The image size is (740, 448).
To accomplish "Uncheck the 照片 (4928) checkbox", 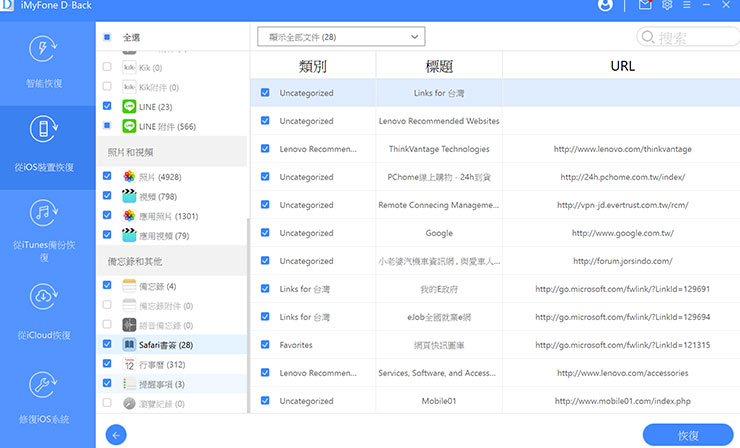I will (107, 176).
